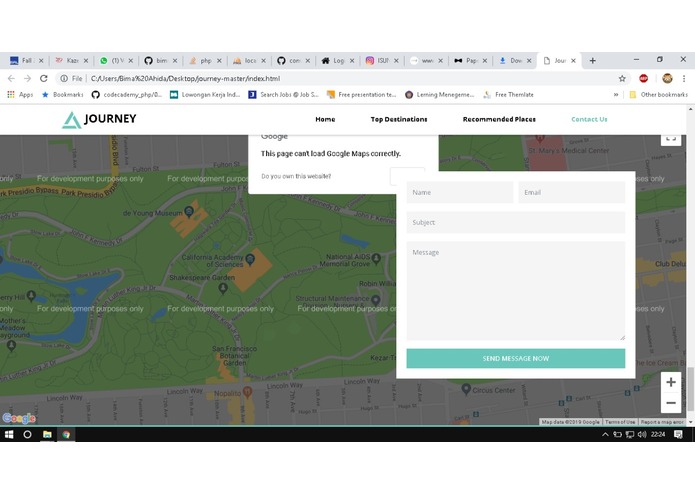Click the Circus Center map pin
This screenshot has width=695, height=494.
click(466, 389)
